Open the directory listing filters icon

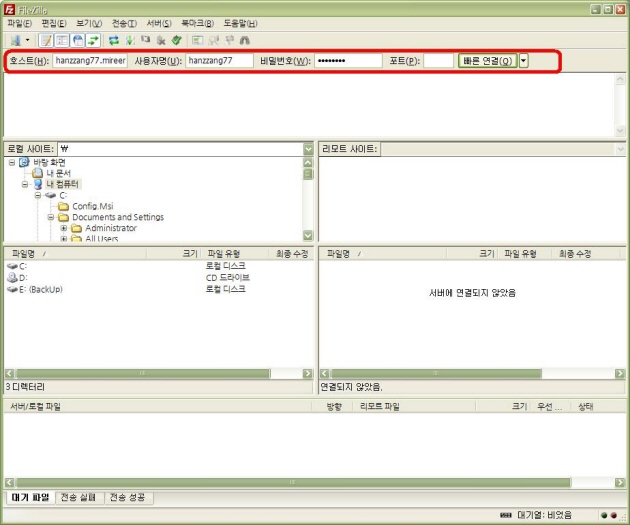197,40
